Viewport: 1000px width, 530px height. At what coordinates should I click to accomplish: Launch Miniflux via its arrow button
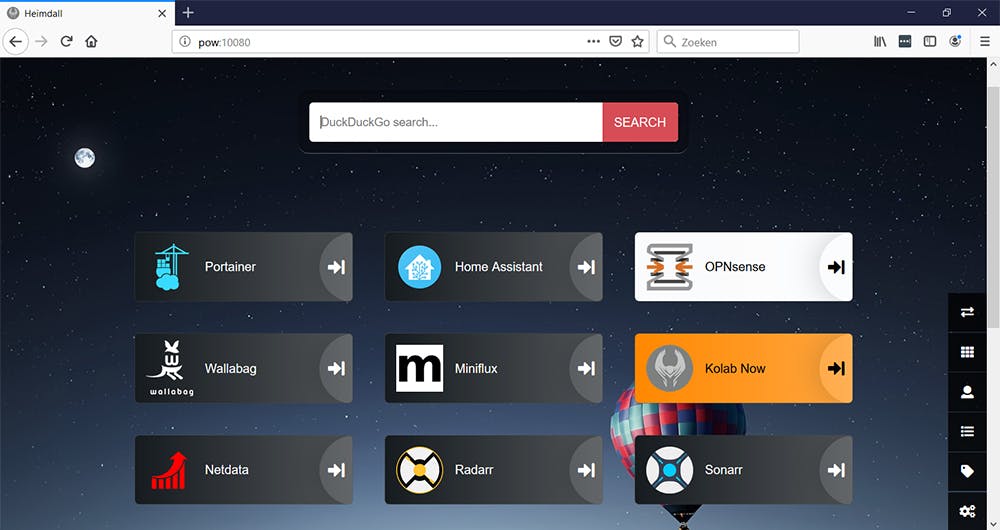[x=586, y=368]
